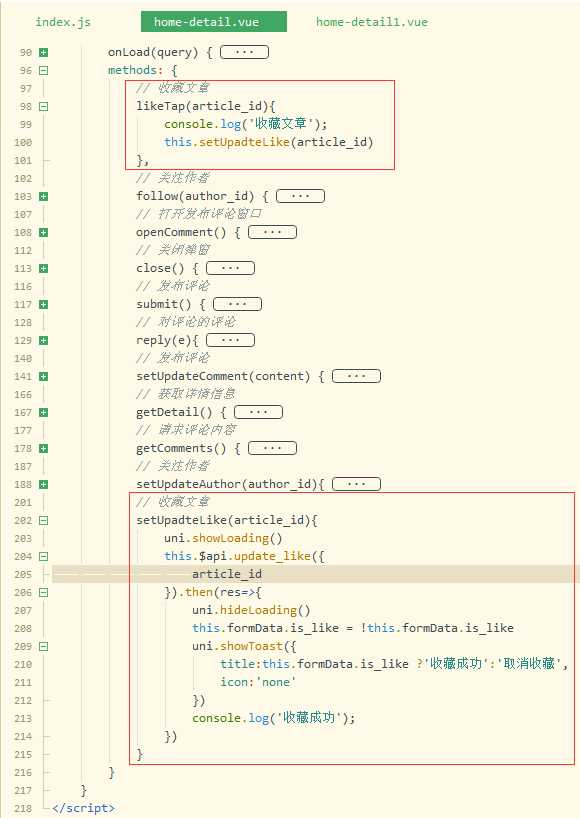Collapse the update_like call at line 204

[44, 556]
